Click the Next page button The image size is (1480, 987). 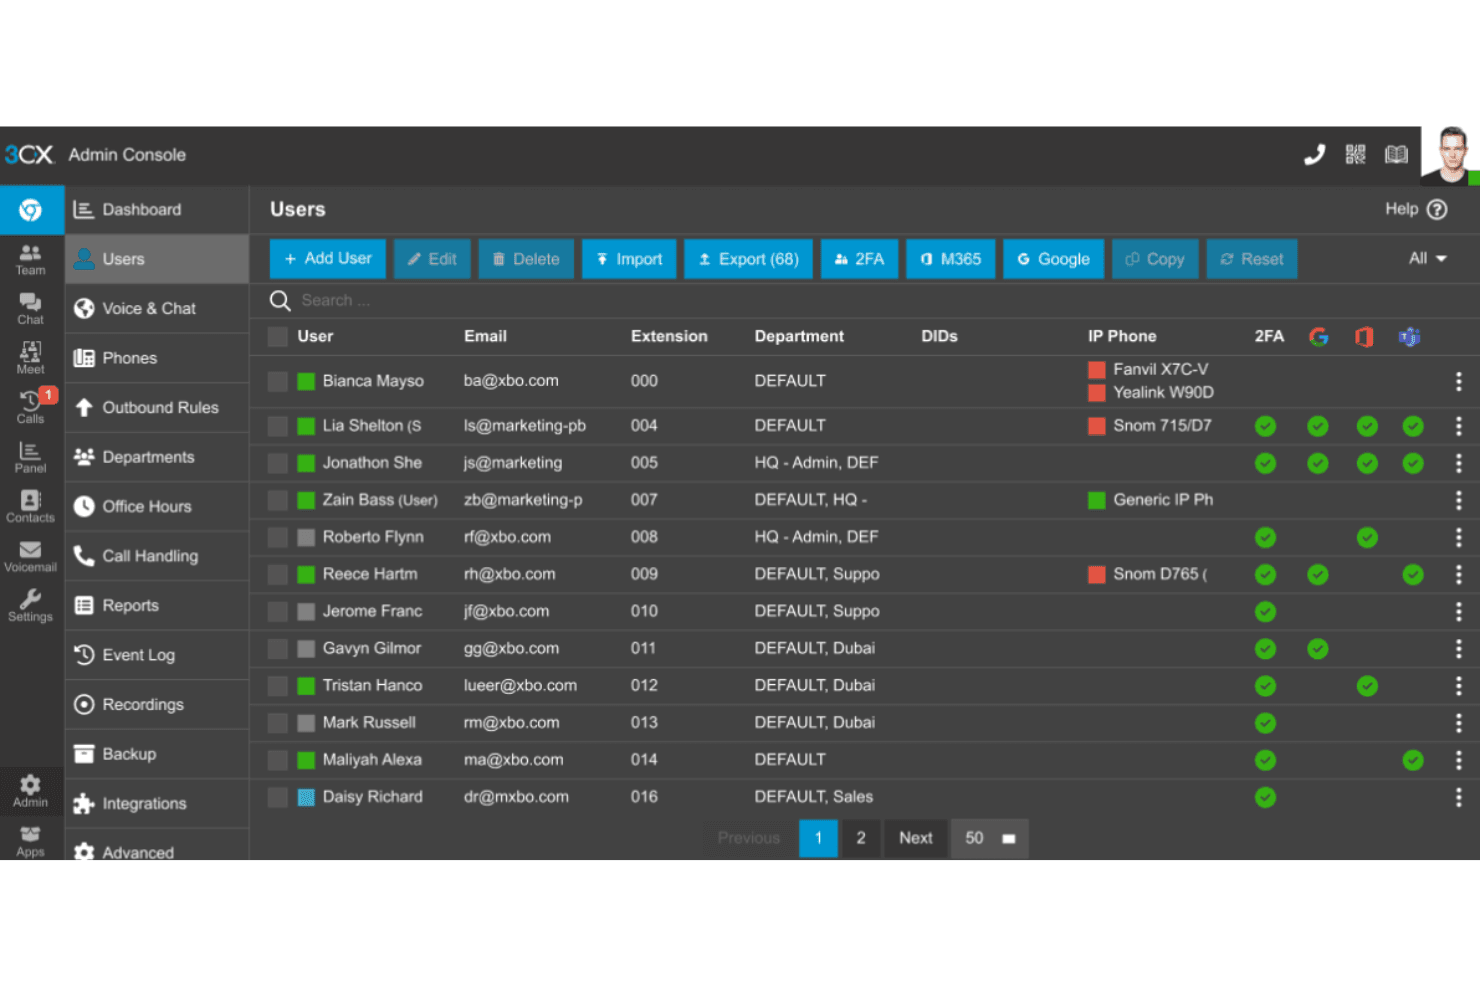point(915,838)
